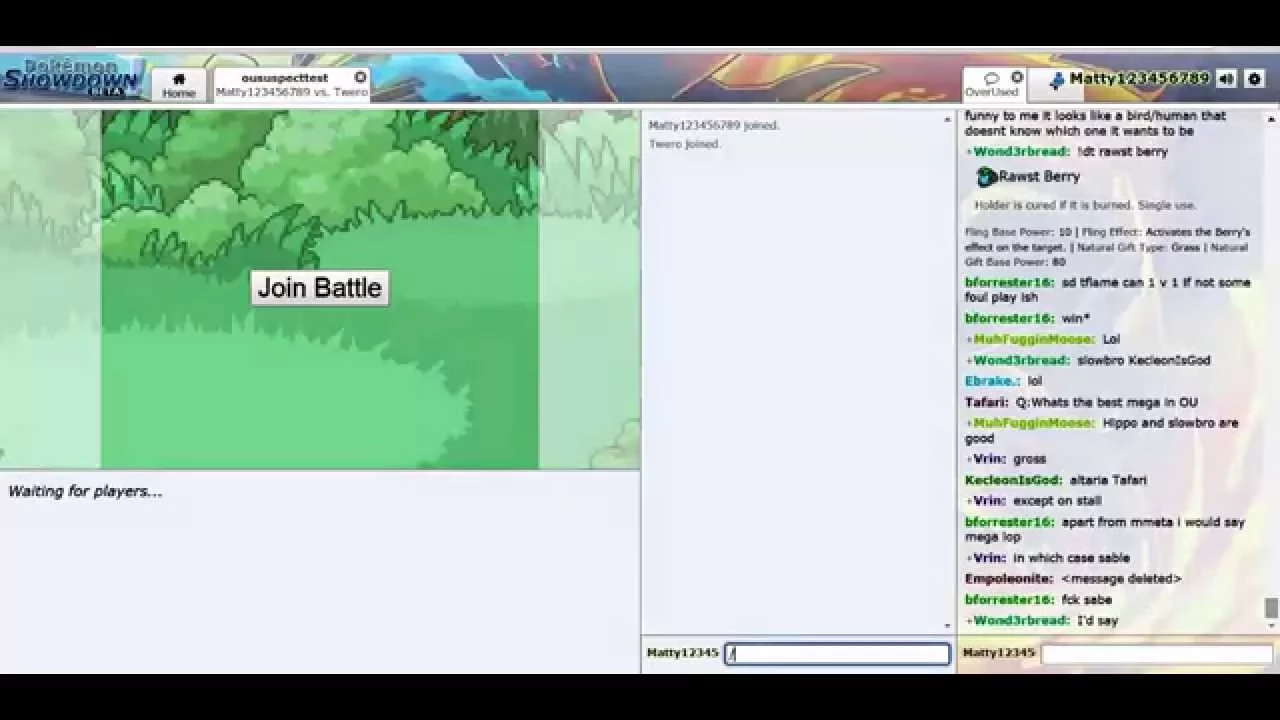Click message 'Q:Whats the best mega in OU'
1280x720 pixels.
(x=1106, y=402)
